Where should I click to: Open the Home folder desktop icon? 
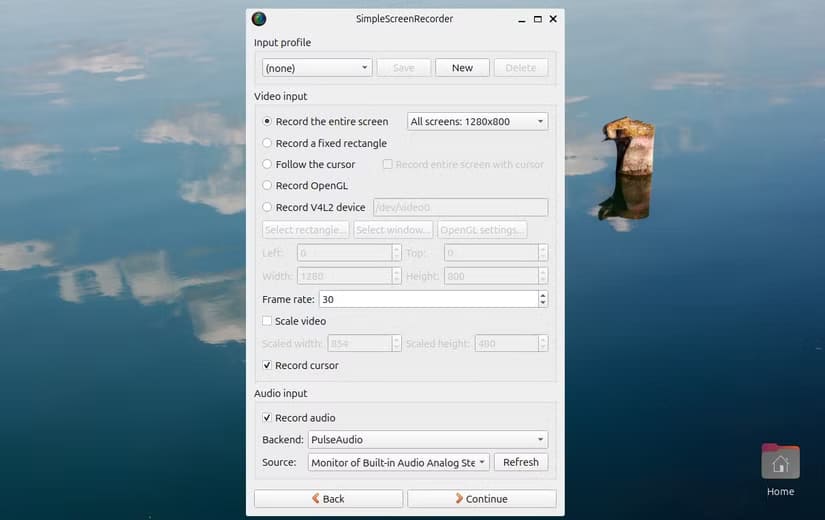[780, 470]
